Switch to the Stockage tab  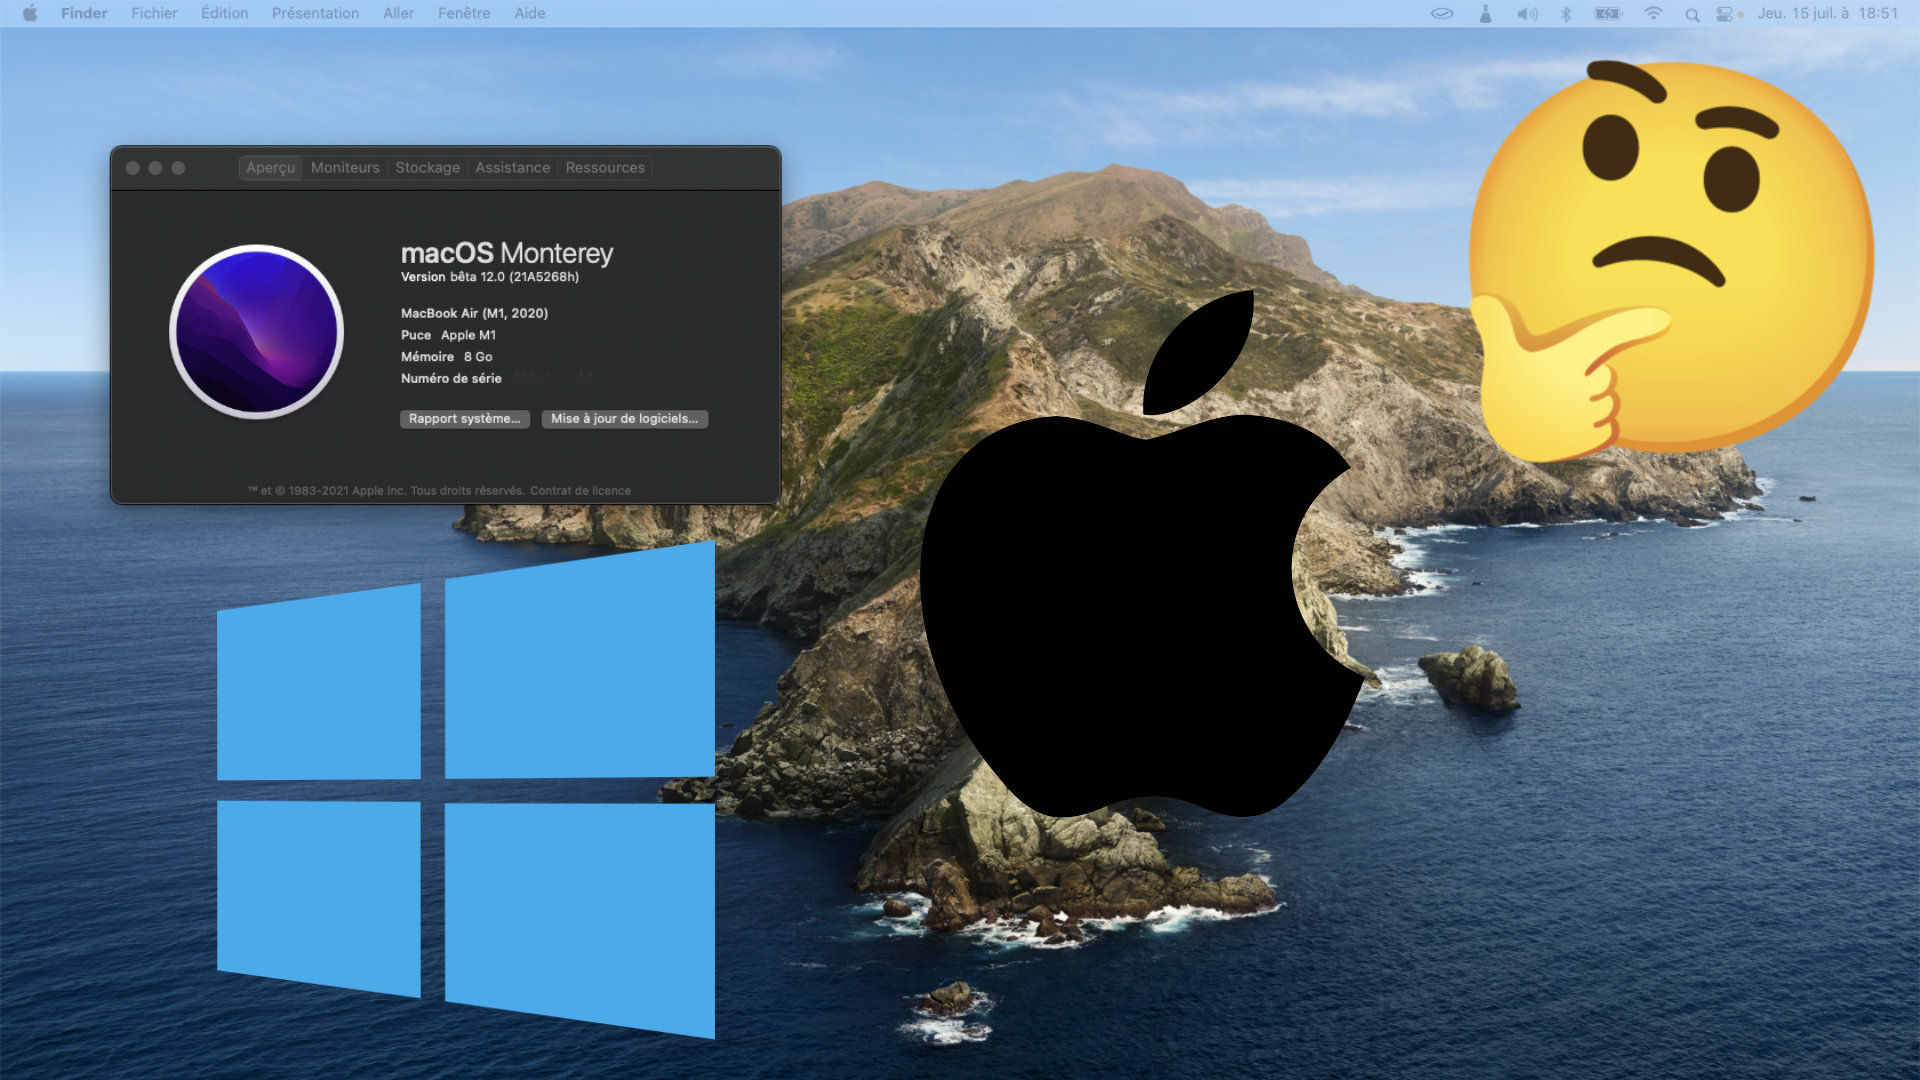click(427, 168)
